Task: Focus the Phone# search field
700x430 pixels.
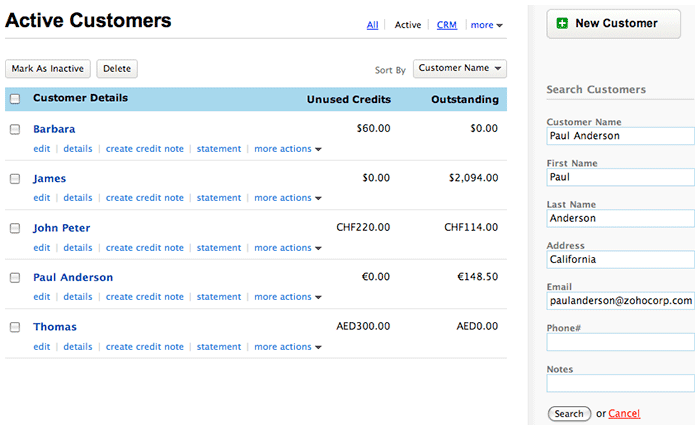Action: point(620,342)
